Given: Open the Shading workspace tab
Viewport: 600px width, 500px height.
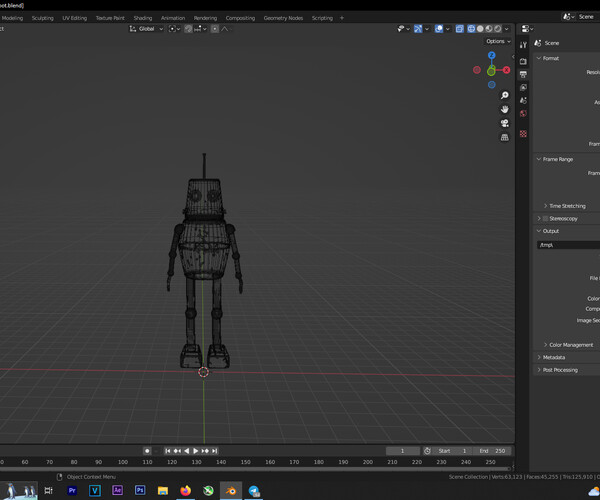Looking at the screenshot, I should (143, 18).
